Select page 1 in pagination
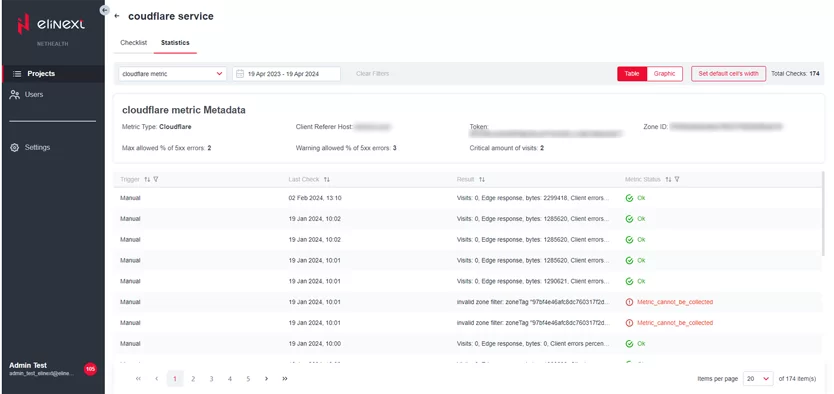This screenshot has width=834, height=394. tap(175, 379)
